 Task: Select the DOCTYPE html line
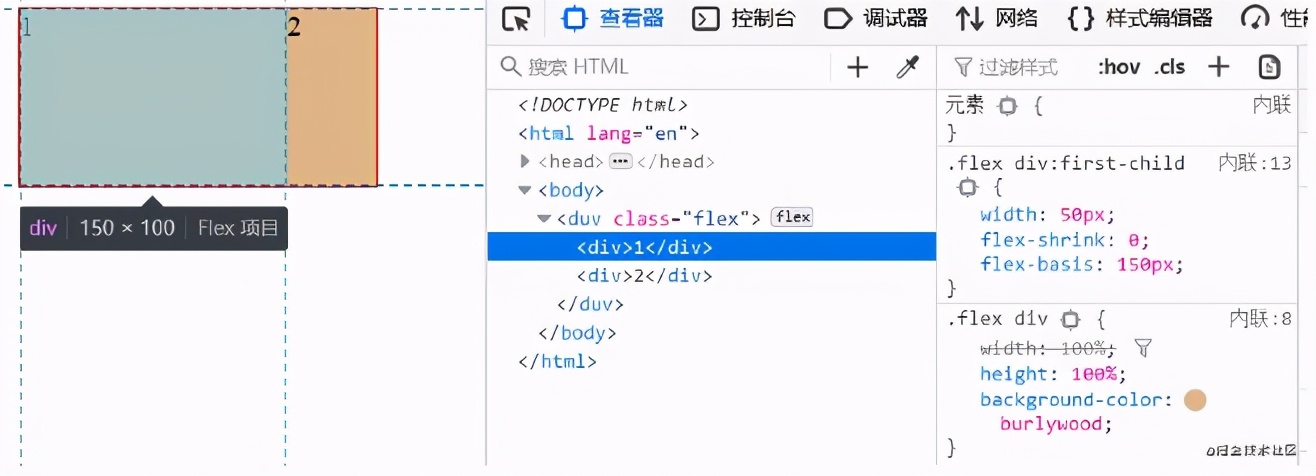603,105
